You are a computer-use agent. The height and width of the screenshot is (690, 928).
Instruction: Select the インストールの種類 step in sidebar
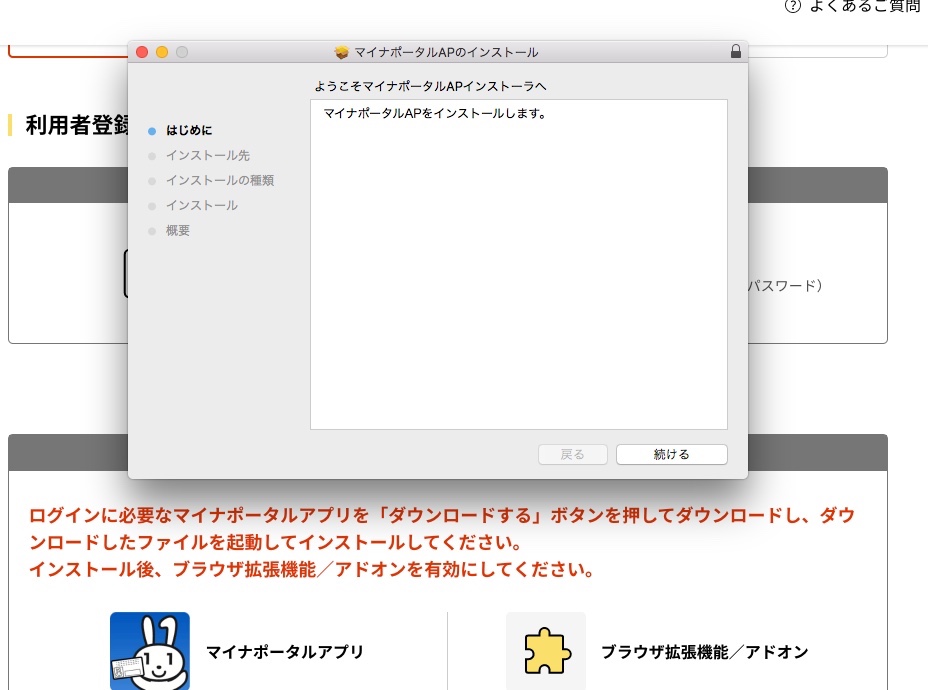220,180
